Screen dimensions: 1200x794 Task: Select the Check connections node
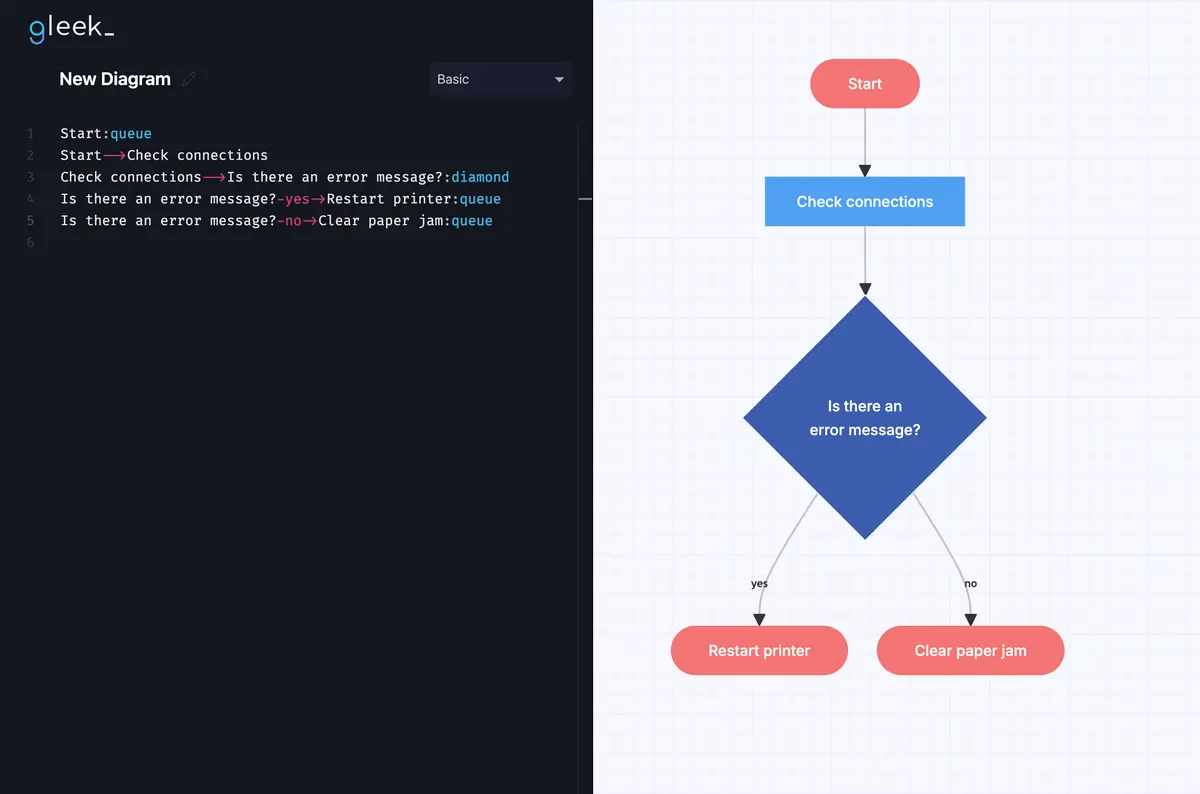[x=865, y=201]
